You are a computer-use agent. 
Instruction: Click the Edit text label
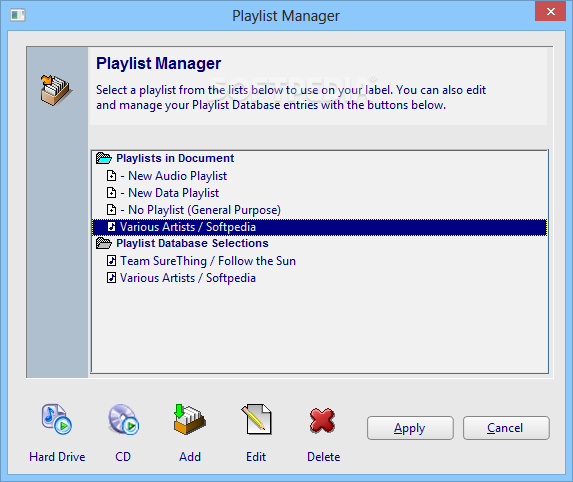[x=256, y=457]
